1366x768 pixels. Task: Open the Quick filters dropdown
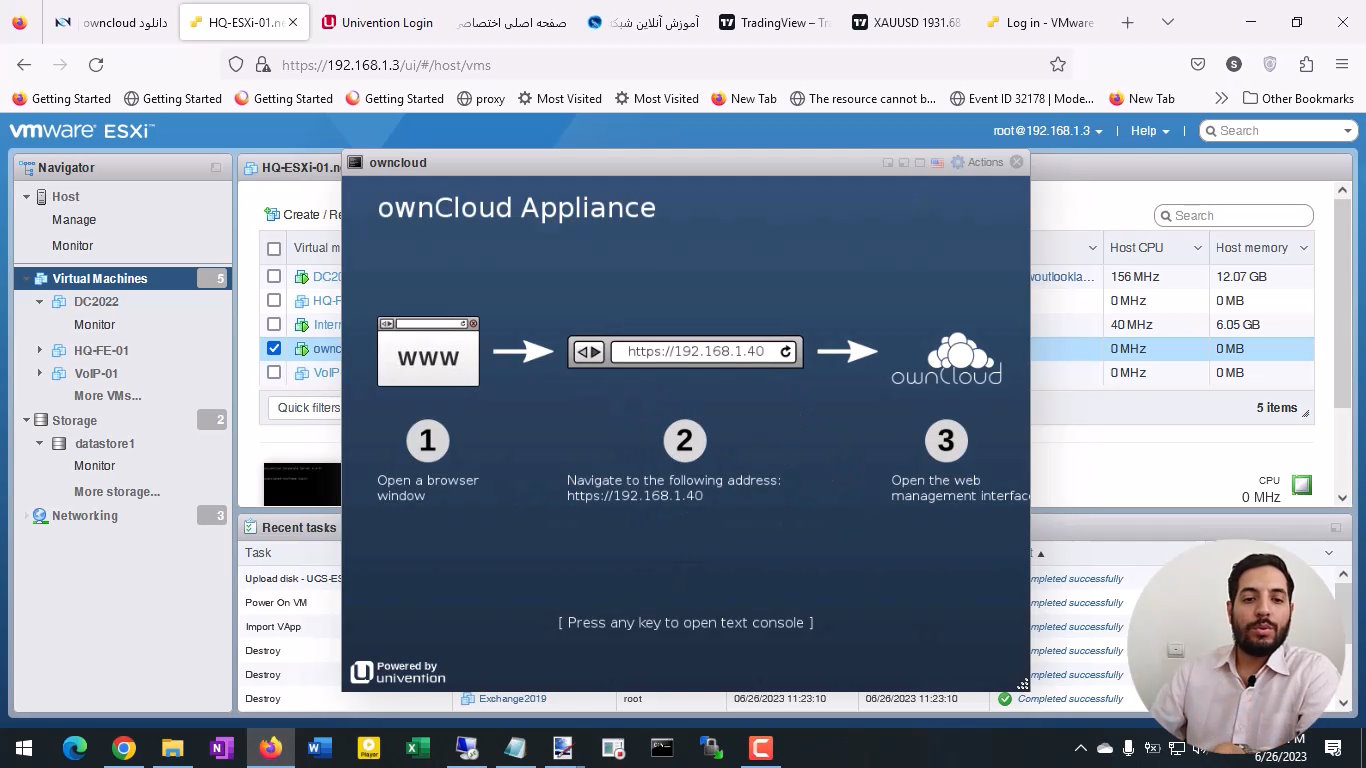pyautogui.click(x=307, y=408)
